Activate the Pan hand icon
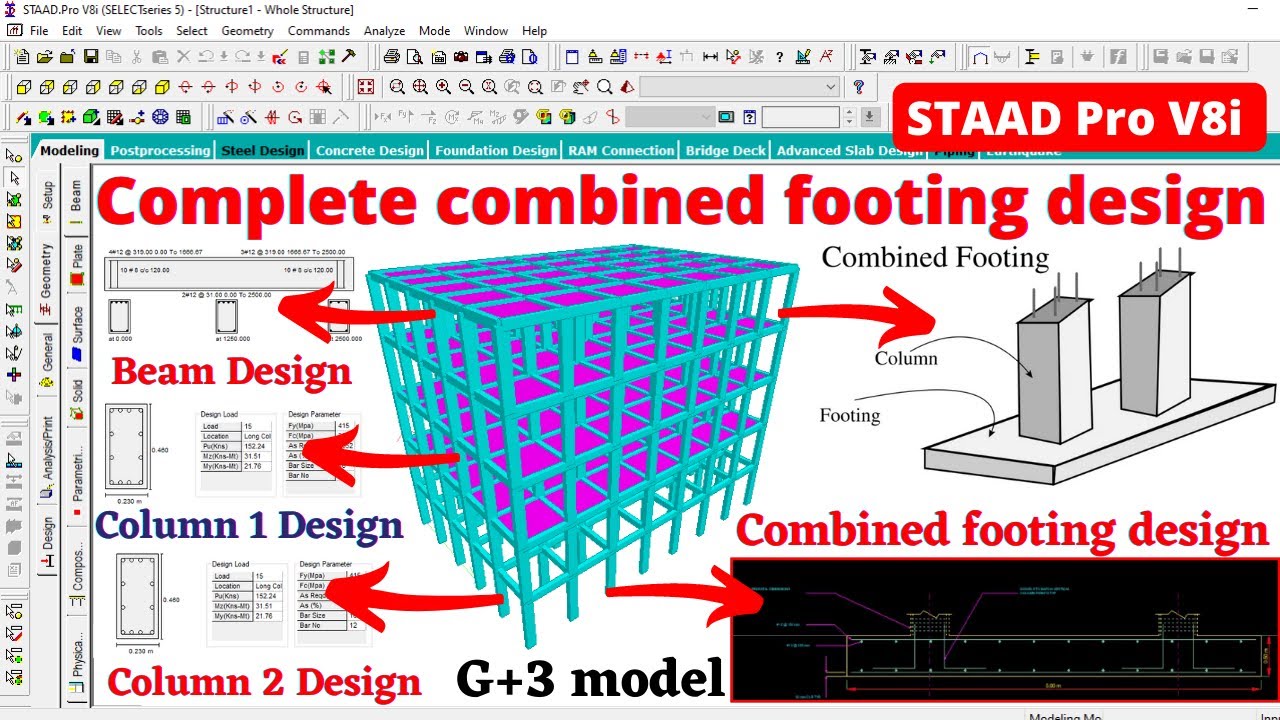1280x720 pixels. pos(581,87)
